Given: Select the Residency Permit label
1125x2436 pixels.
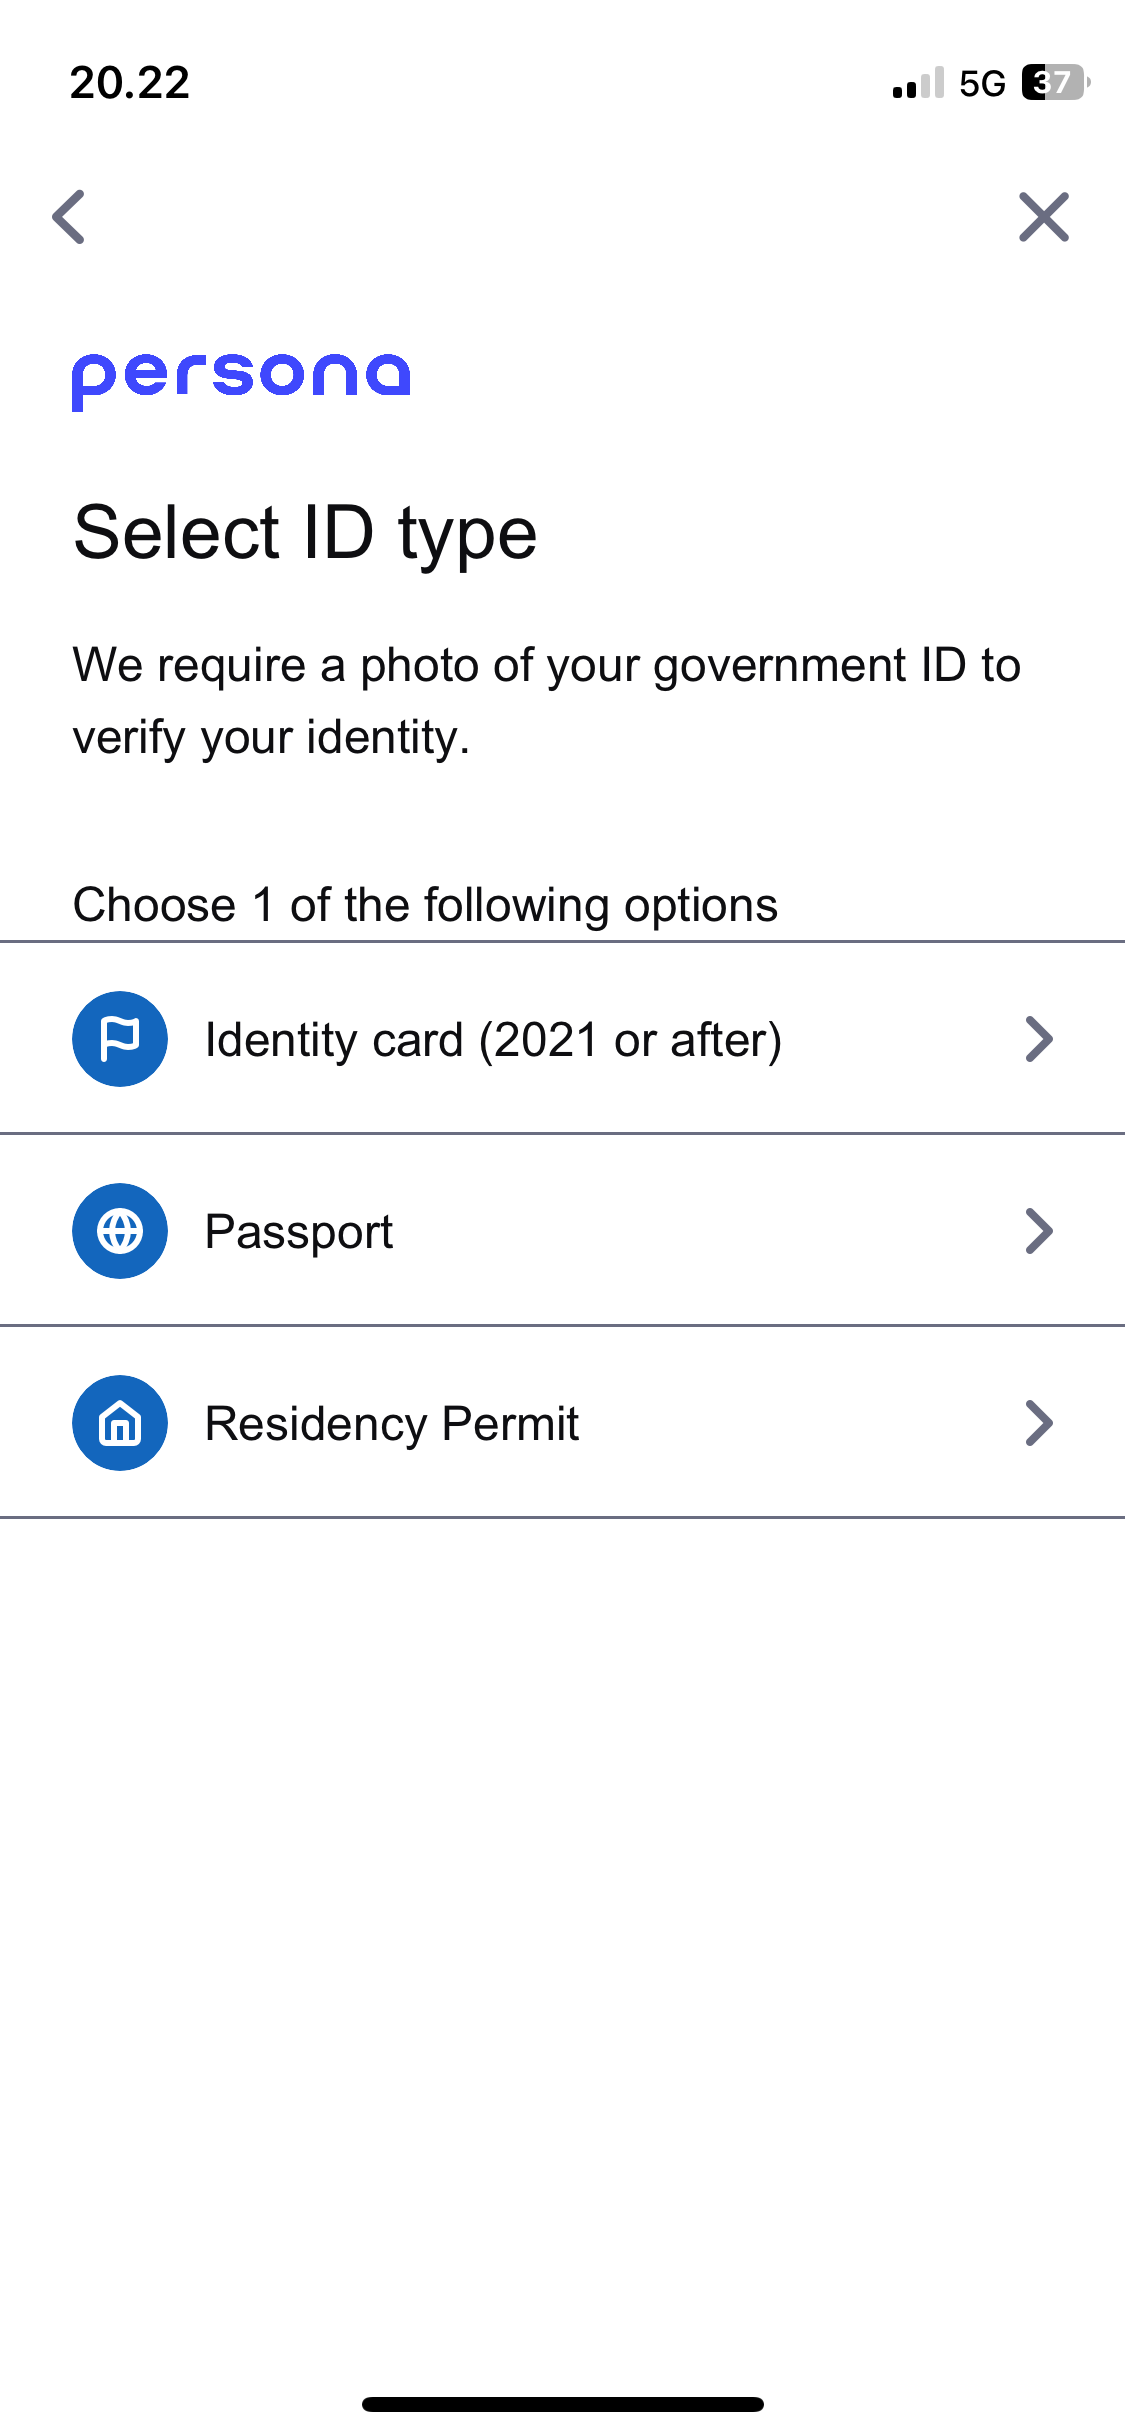Looking at the screenshot, I should point(392,1424).
